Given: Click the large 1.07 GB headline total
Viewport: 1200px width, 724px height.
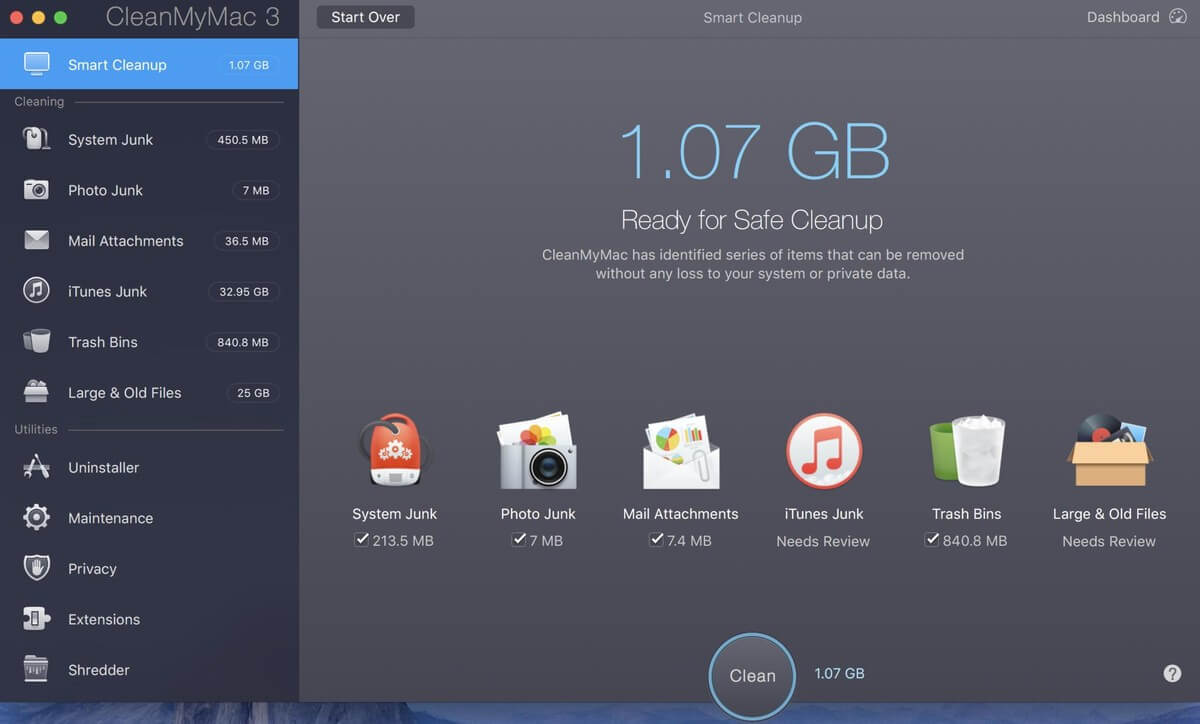Looking at the screenshot, I should click(x=753, y=152).
